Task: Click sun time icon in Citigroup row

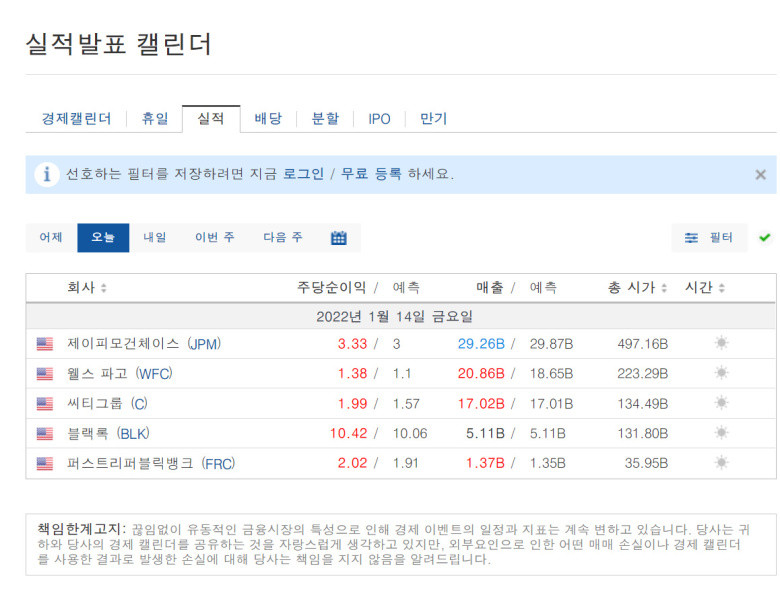Action: (x=721, y=402)
